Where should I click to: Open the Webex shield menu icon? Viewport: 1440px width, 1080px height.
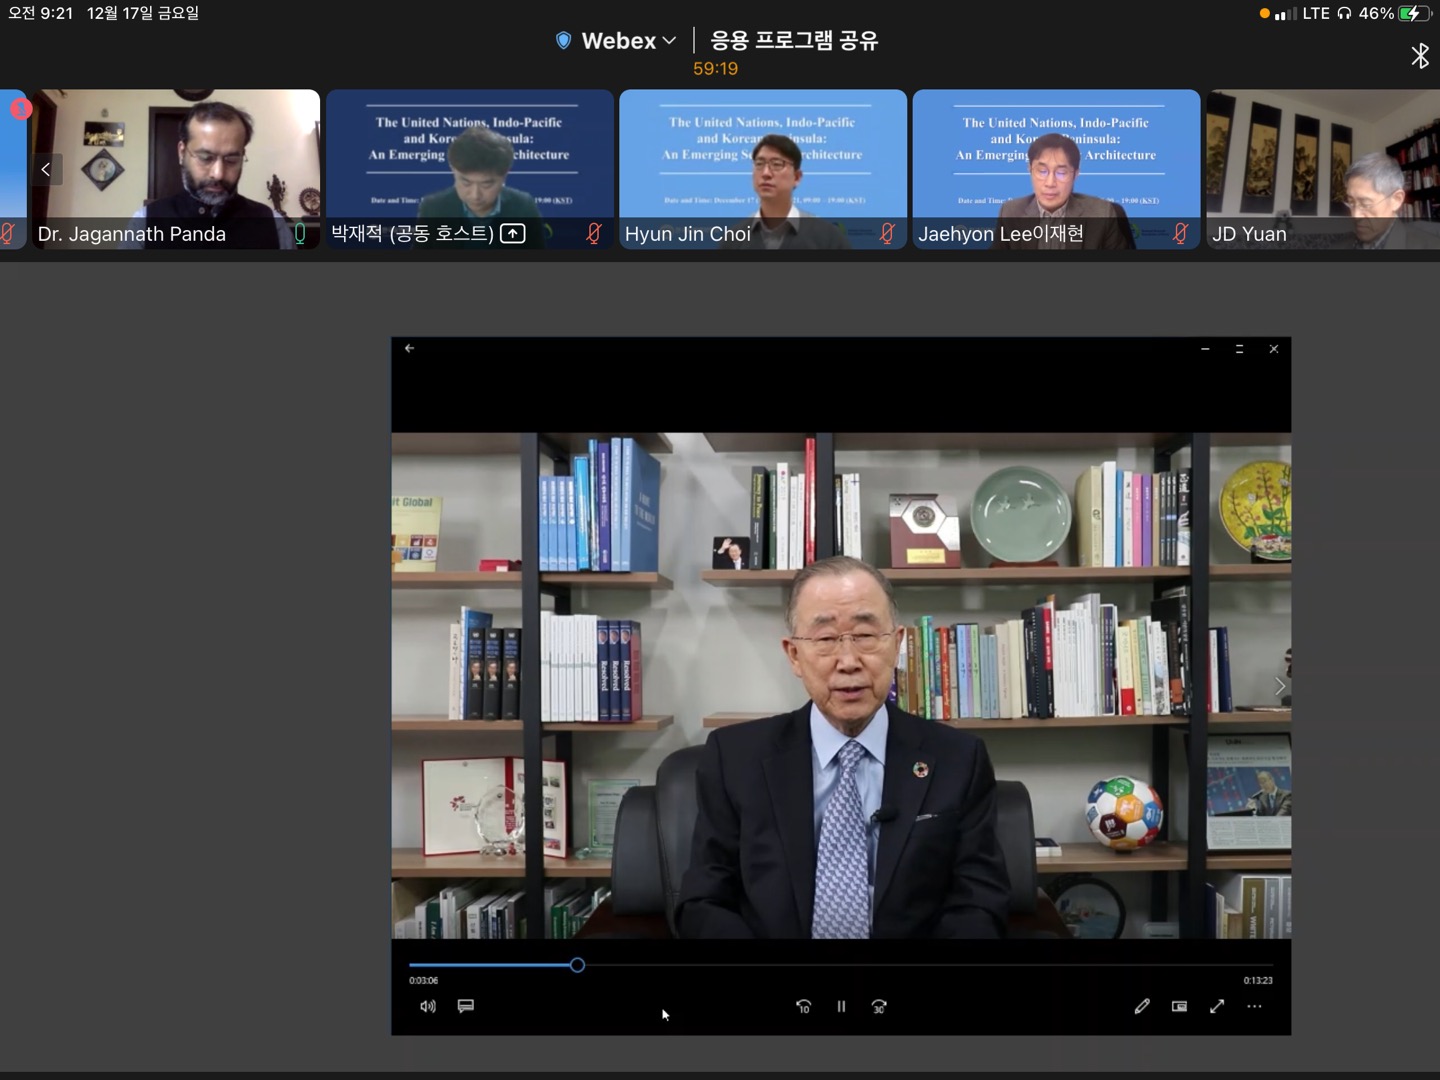563,40
